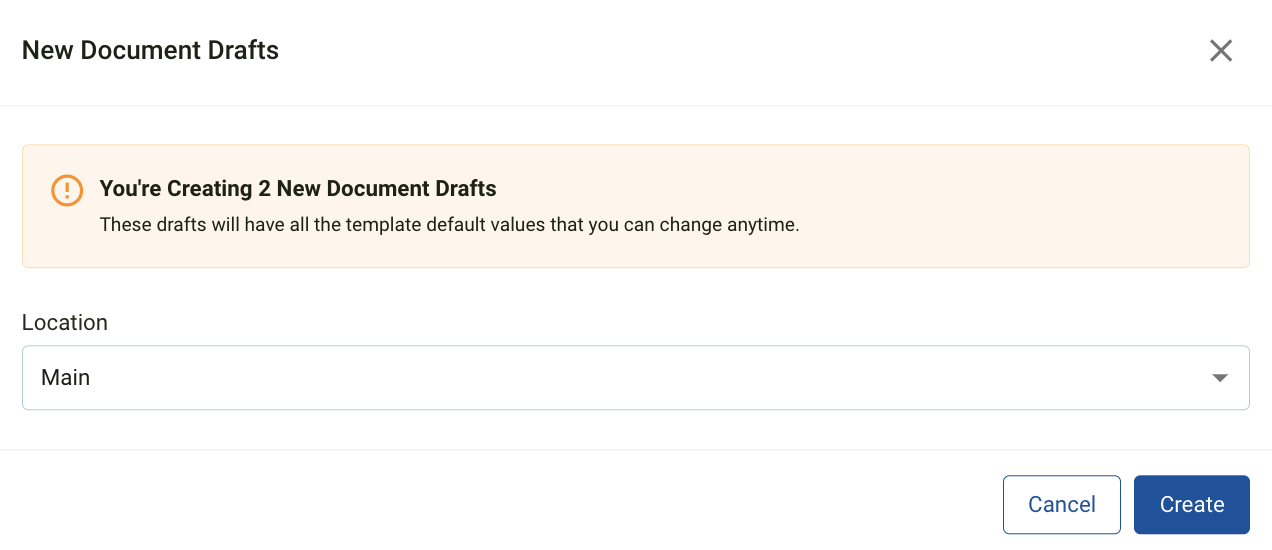Click the Location field label
This screenshot has width=1272, height=550.
pos(65,323)
